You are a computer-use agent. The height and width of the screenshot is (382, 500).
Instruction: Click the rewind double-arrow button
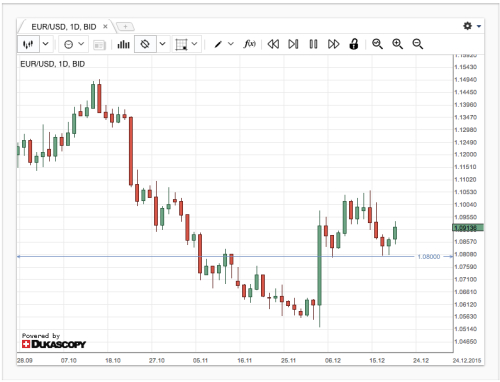[x=273, y=44]
